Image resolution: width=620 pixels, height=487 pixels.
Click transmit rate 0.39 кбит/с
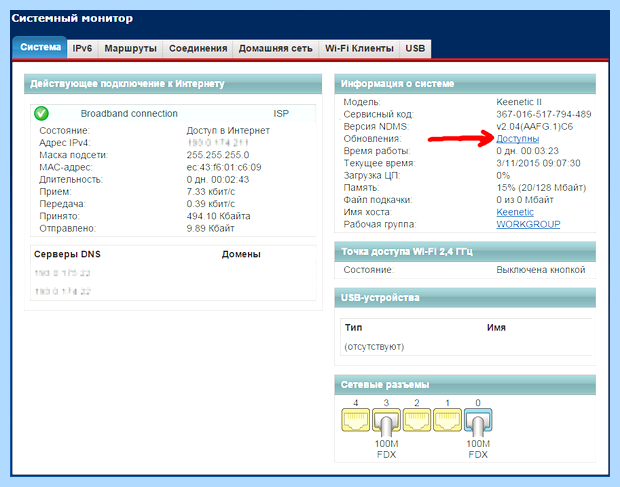(x=211, y=204)
